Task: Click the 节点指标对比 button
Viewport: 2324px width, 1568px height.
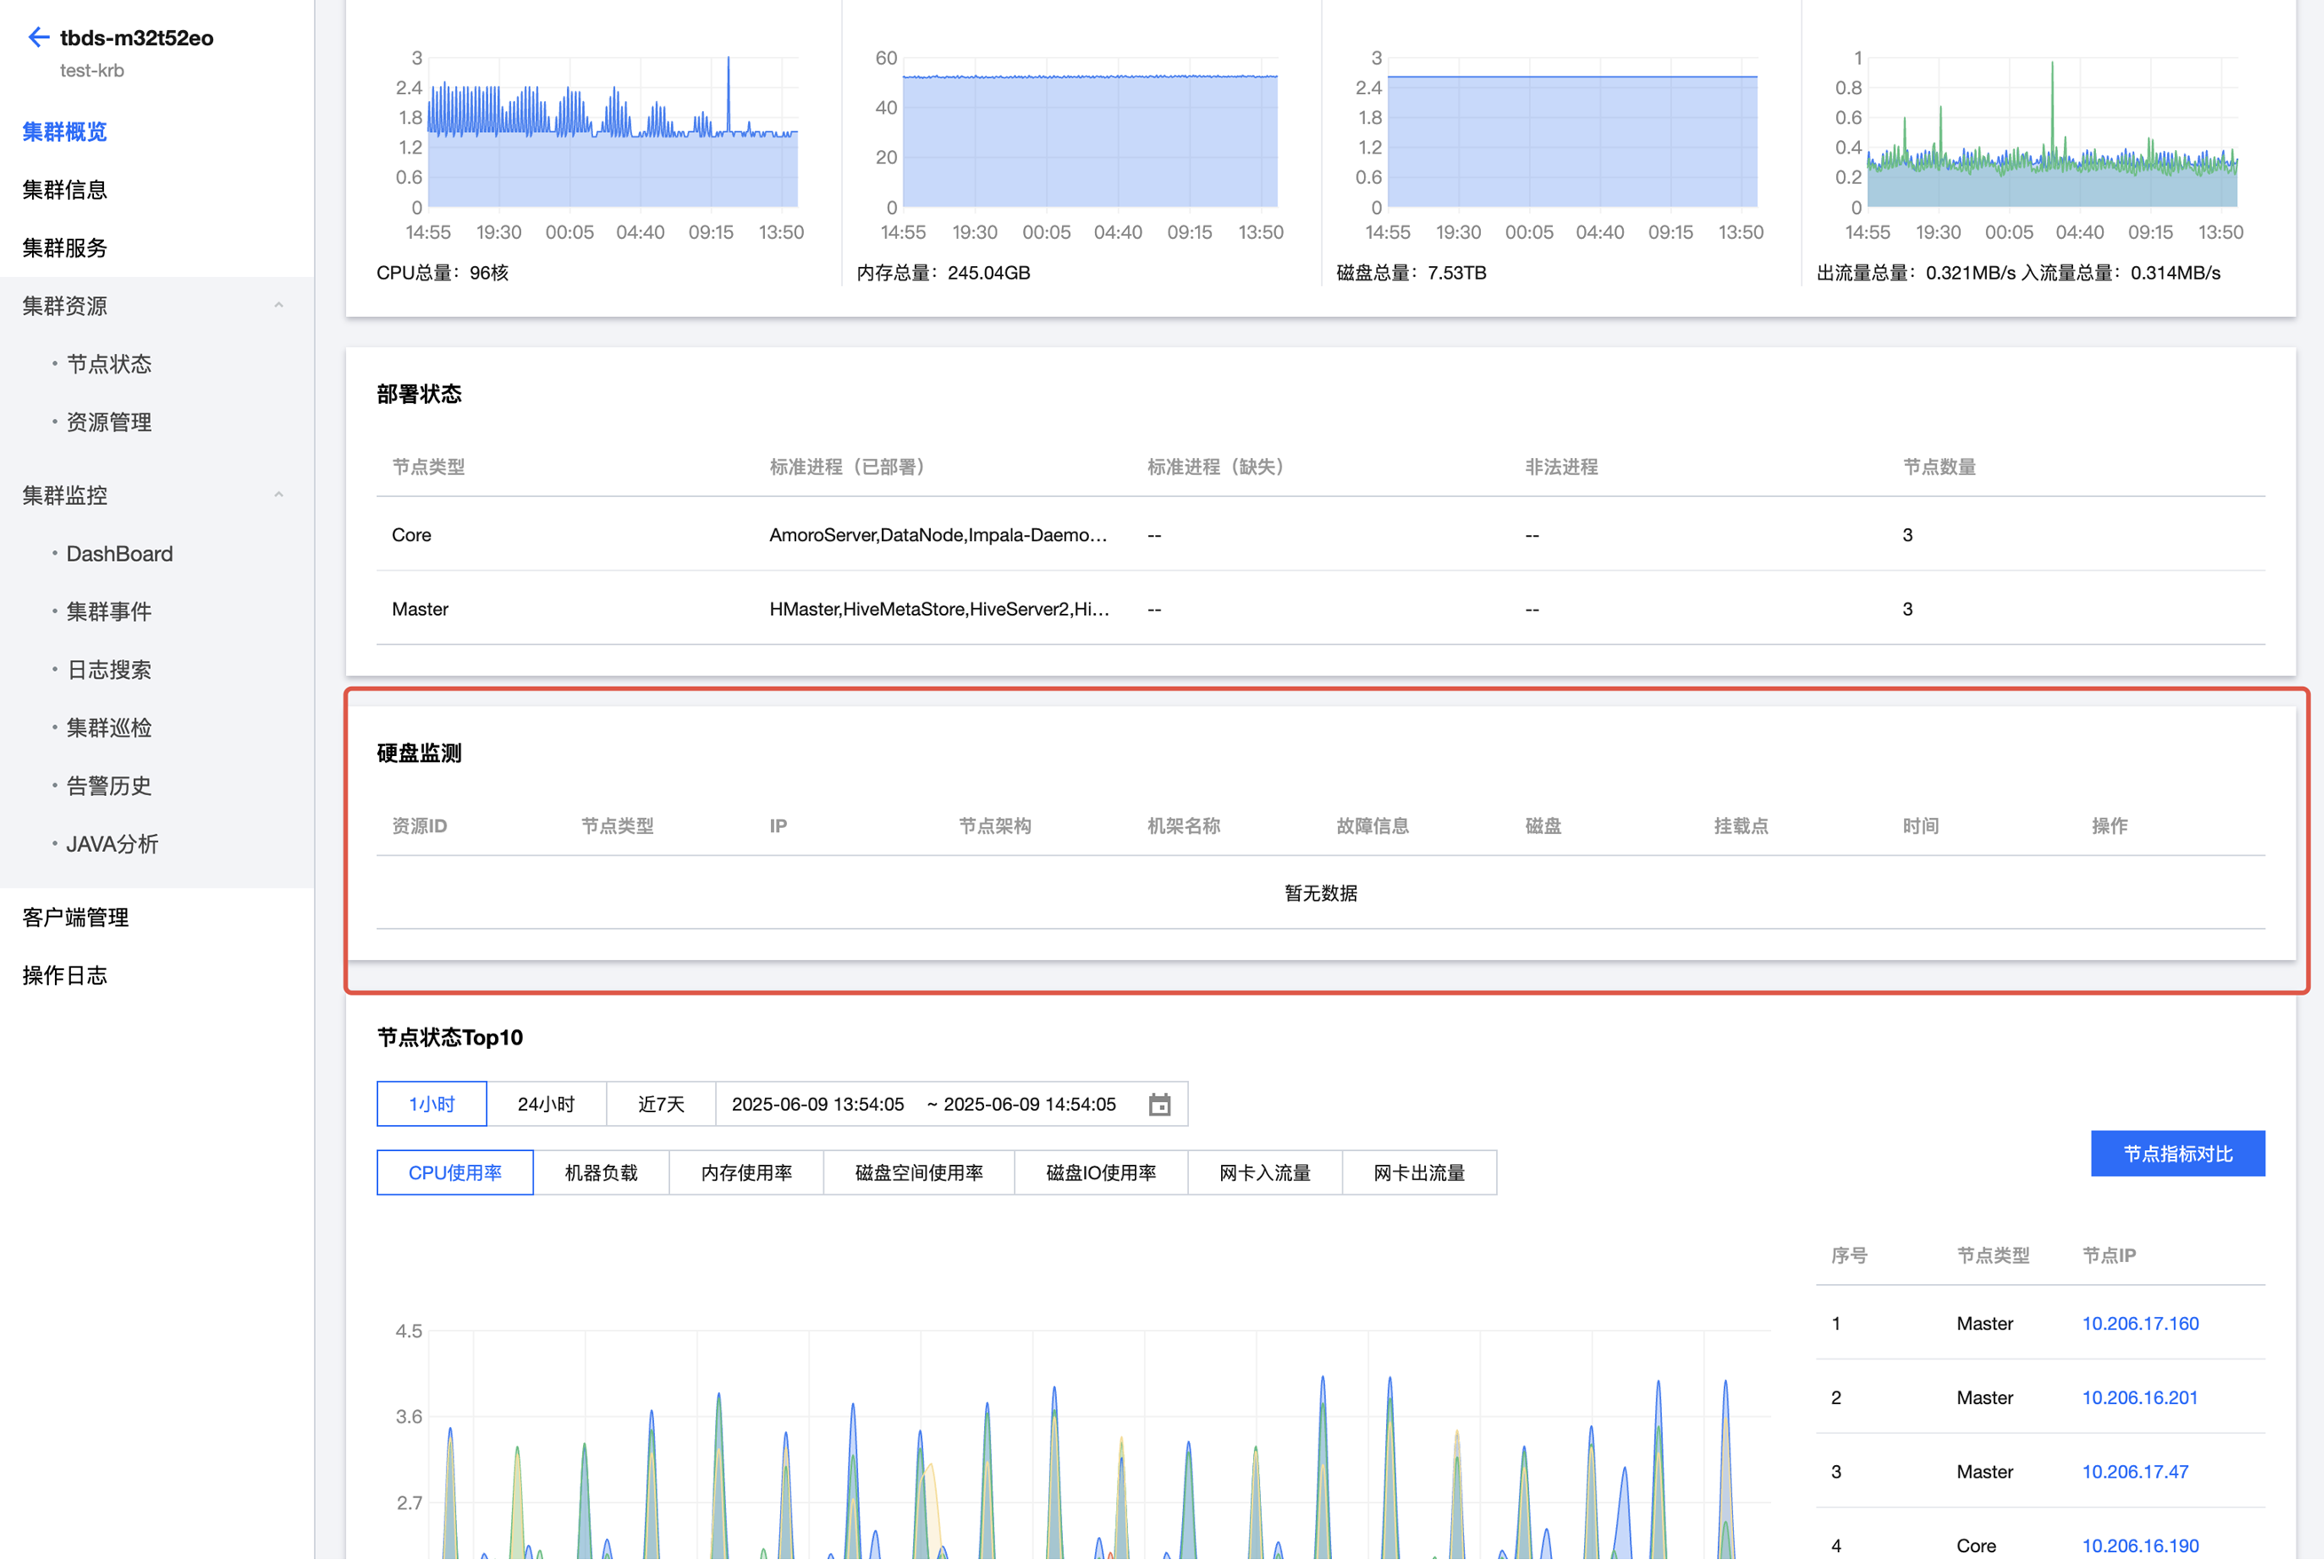Action: pyautogui.click(x=2177, y=1154)
